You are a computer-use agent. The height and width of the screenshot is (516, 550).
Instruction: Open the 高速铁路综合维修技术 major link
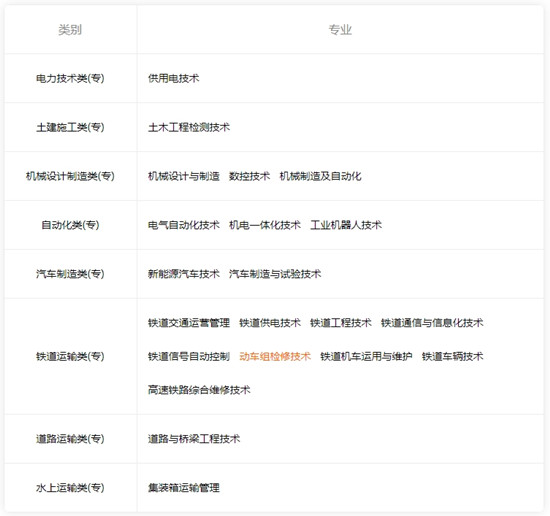coord(199,390)
